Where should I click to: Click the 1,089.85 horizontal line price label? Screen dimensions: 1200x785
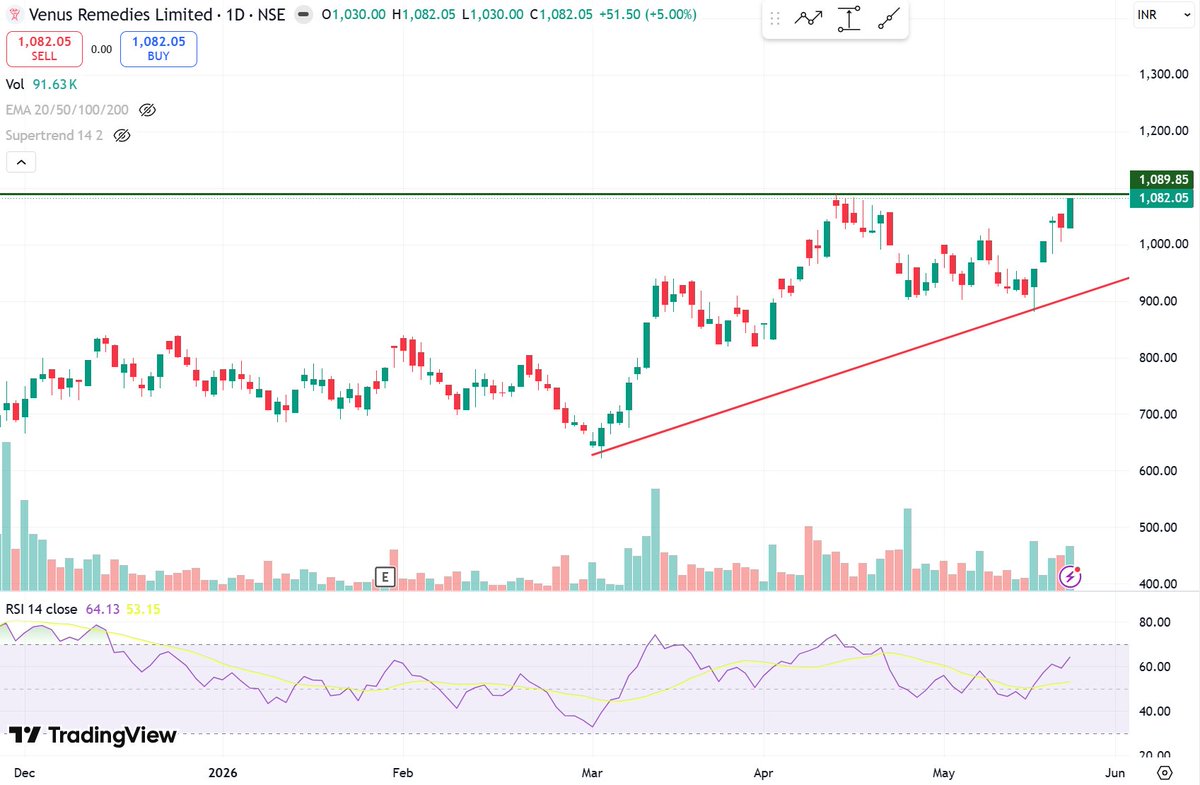coord(1161,180)
